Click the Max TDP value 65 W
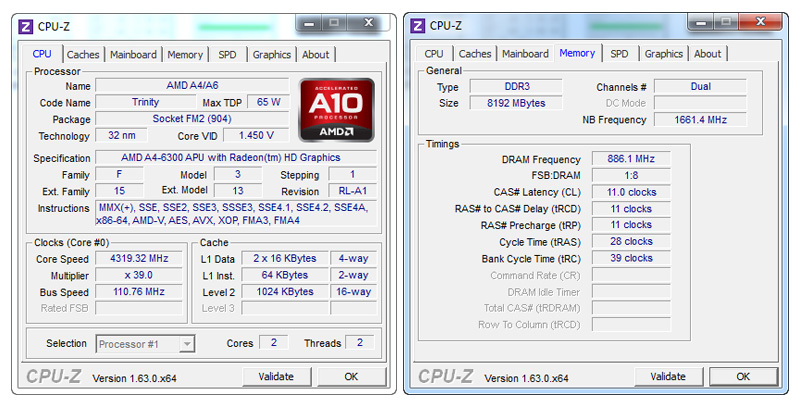The width and height of the screenshot is (800, 415). pyautogui.click(x=268, y=102)
